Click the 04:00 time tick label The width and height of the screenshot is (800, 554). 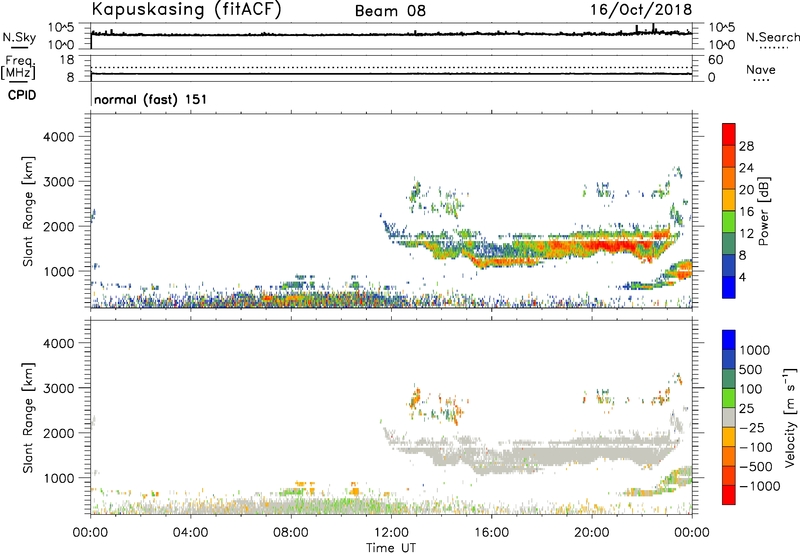pyautogui.click(x=191, y=533)
